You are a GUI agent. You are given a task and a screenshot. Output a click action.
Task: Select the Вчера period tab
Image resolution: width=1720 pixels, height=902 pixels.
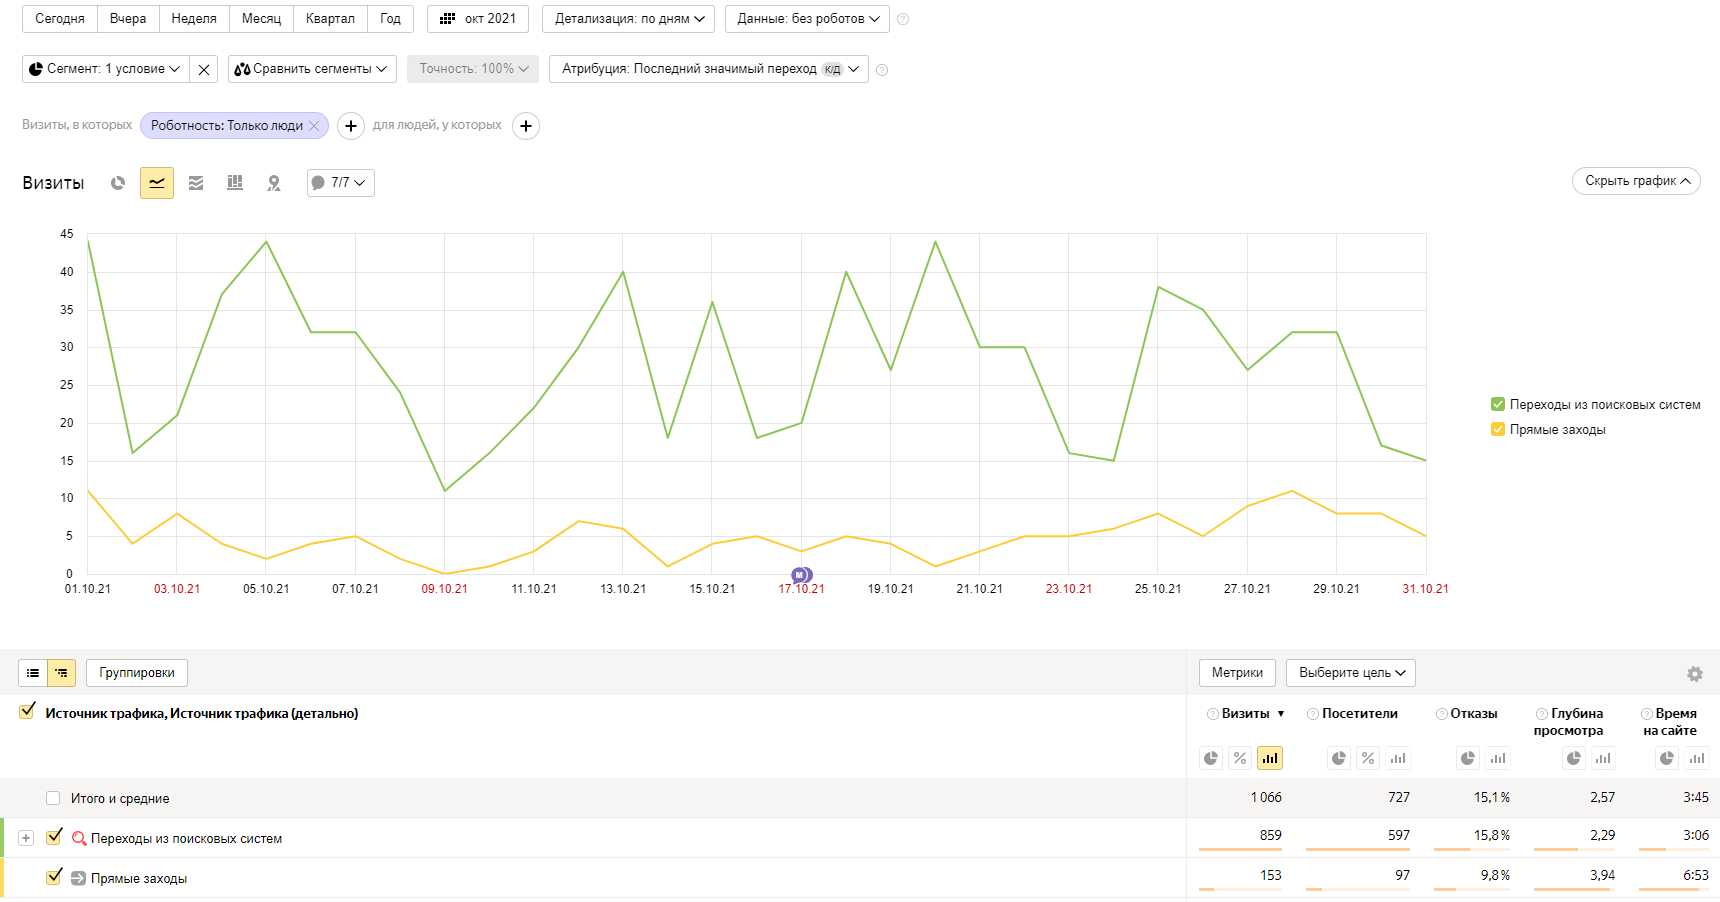coord(128,19)
